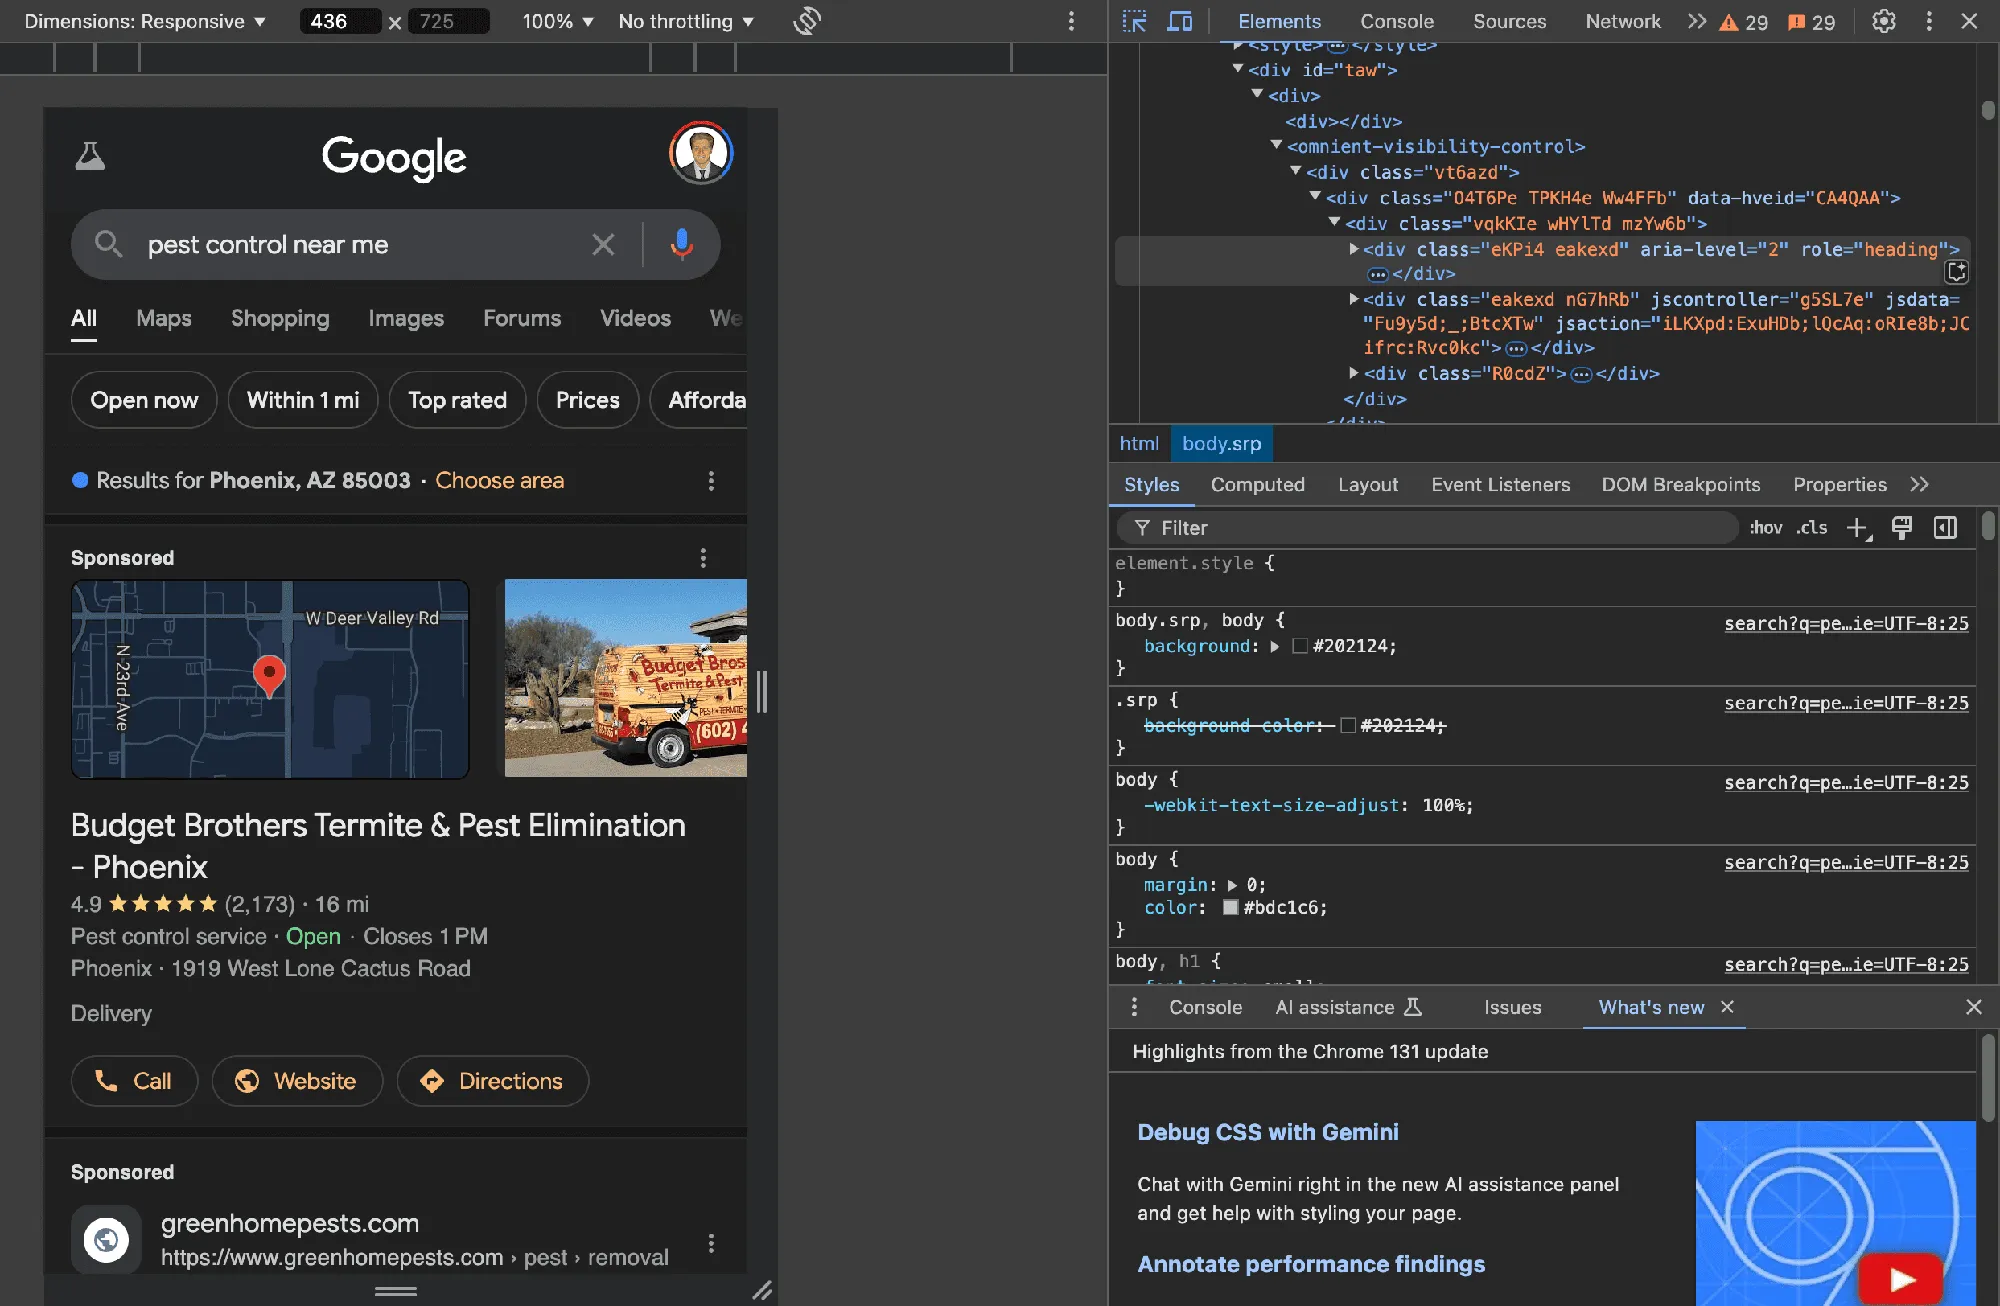Image resolution: width=2000 pixels, height=1306 pixels.
Task: Toggle the device toolbar icon
Action: 1180,21
